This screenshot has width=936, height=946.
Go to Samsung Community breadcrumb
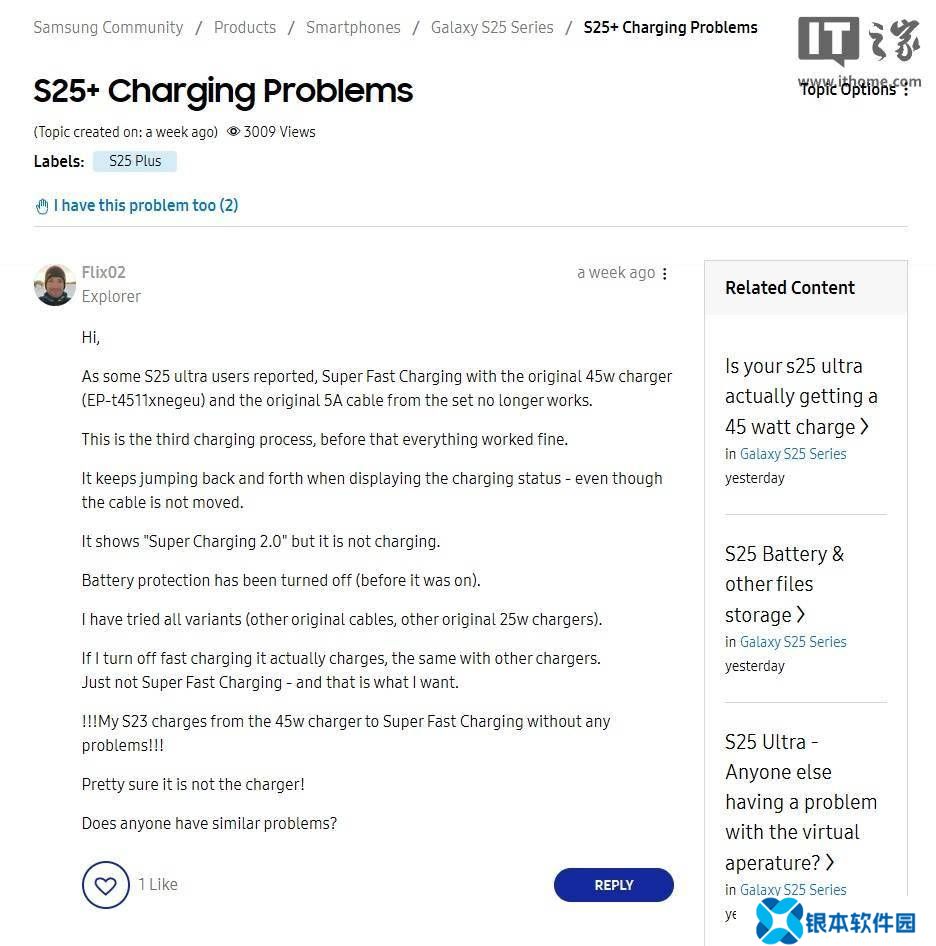108,27
